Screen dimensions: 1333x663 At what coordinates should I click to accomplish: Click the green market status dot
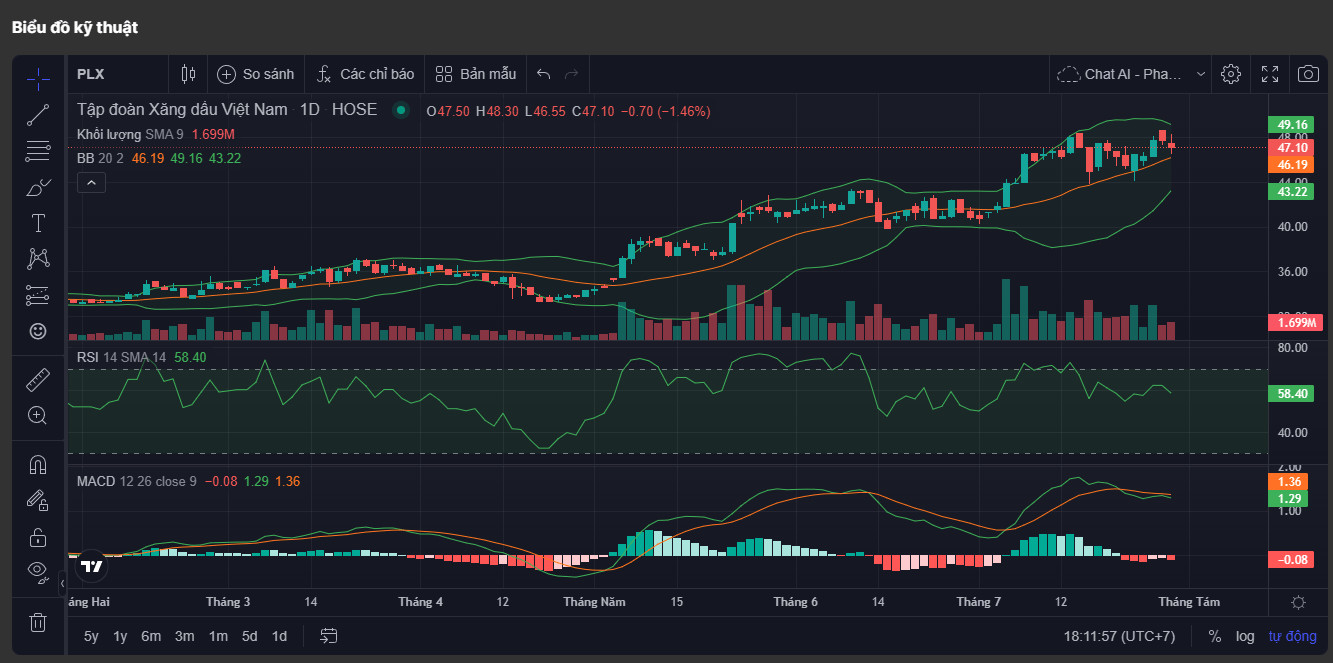click(401, 110)
